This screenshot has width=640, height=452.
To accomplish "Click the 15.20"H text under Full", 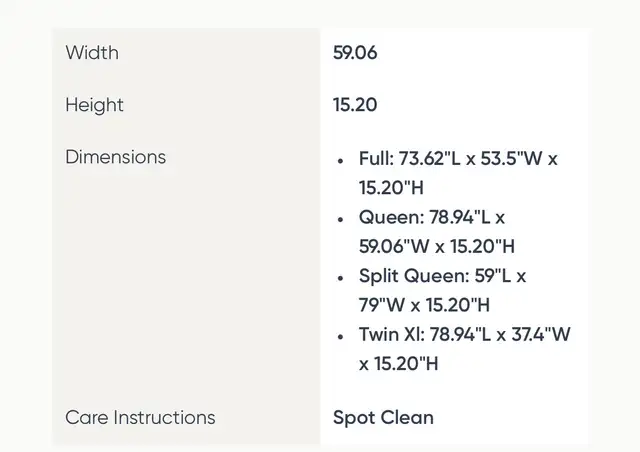I will 391,188.
